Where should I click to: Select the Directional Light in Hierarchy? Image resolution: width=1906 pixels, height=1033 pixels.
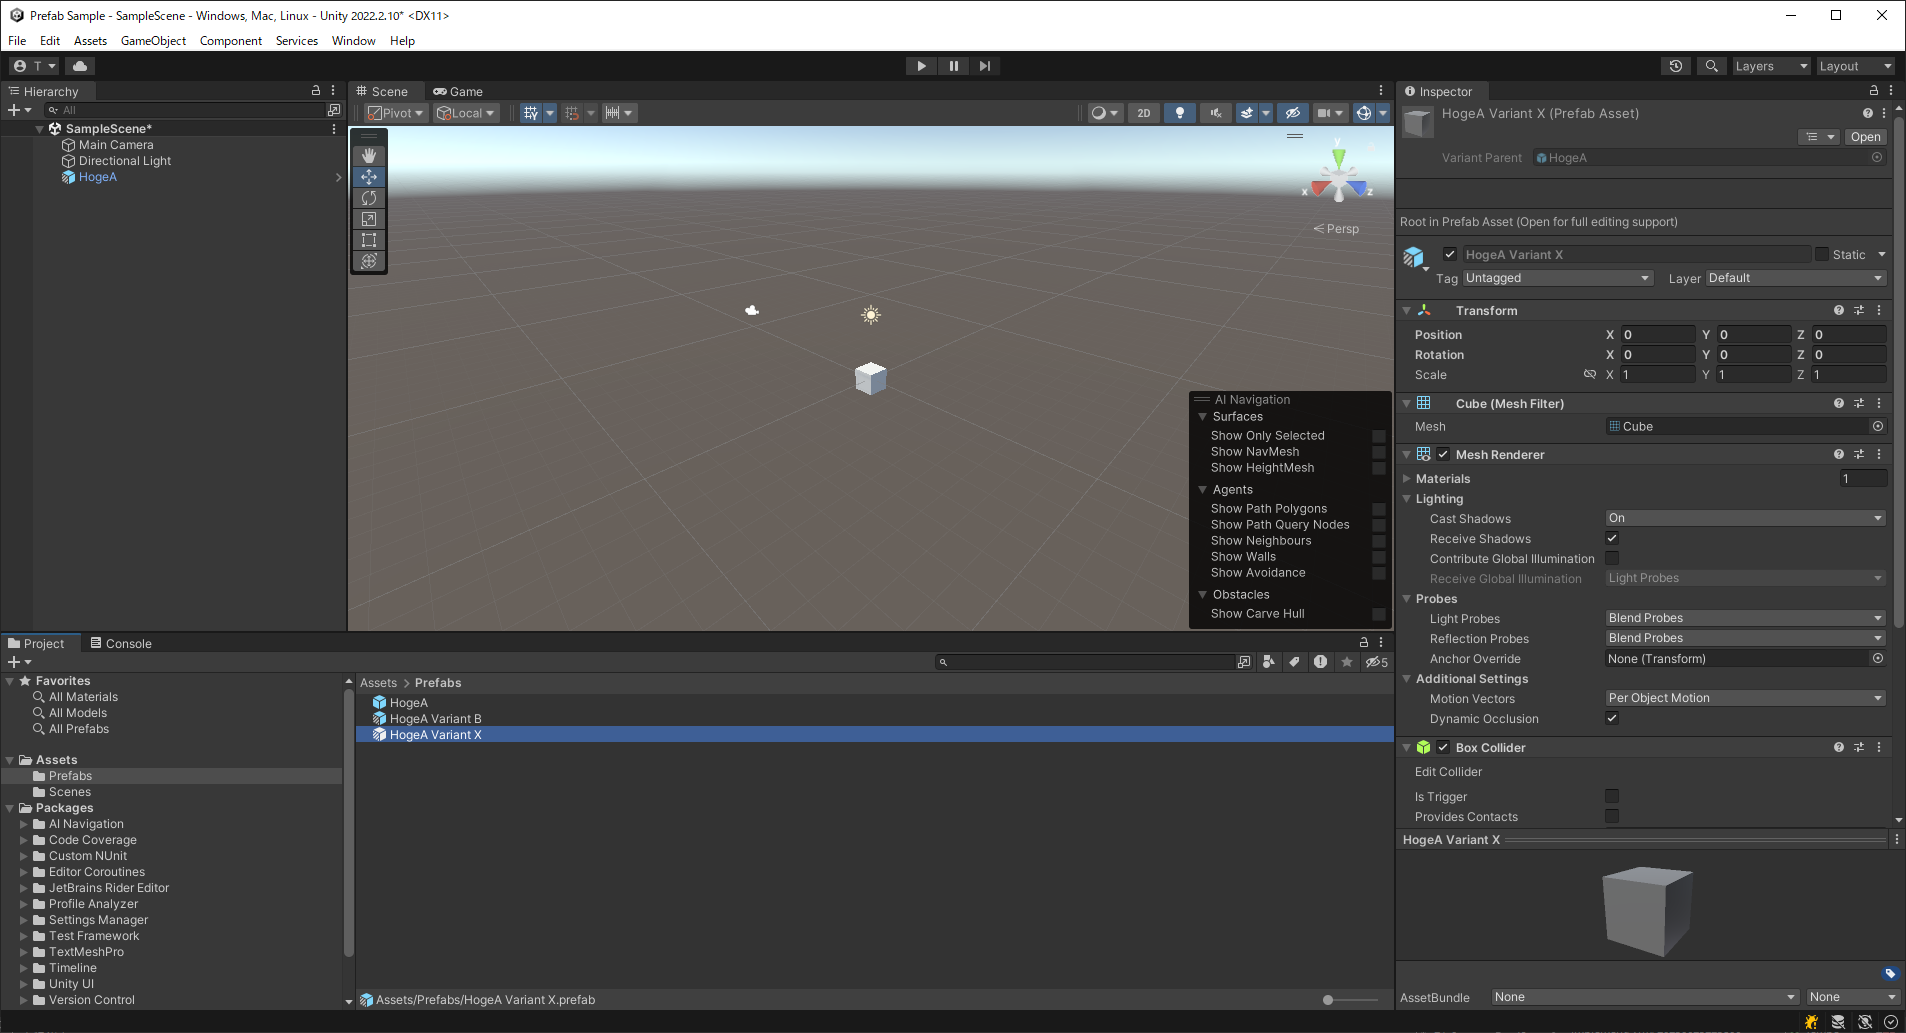125,161
